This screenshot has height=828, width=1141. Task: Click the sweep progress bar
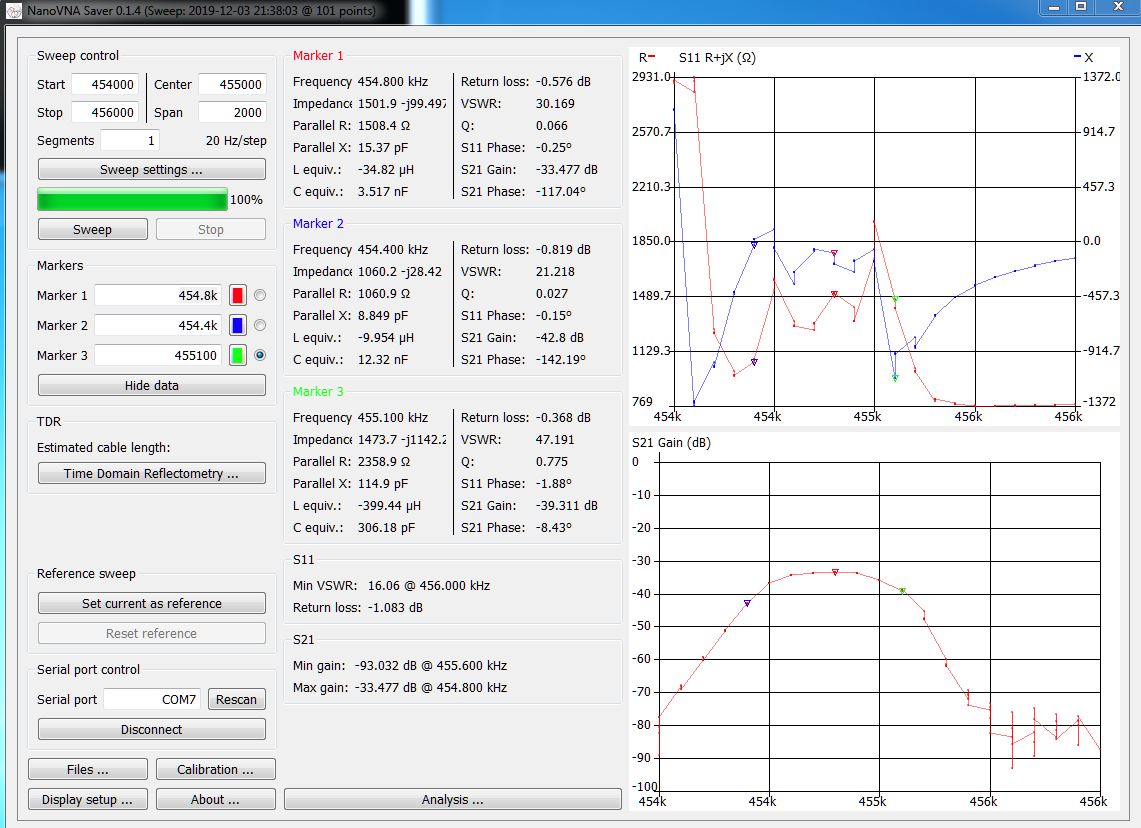pyautogui.click(x=132, y=200)
